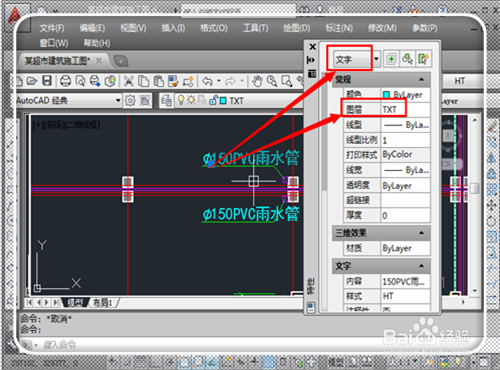Toggle TXT layer freeze sun icon
Image resolution: width=500 pixels, height=370 pixels.
tap(191, 100)
